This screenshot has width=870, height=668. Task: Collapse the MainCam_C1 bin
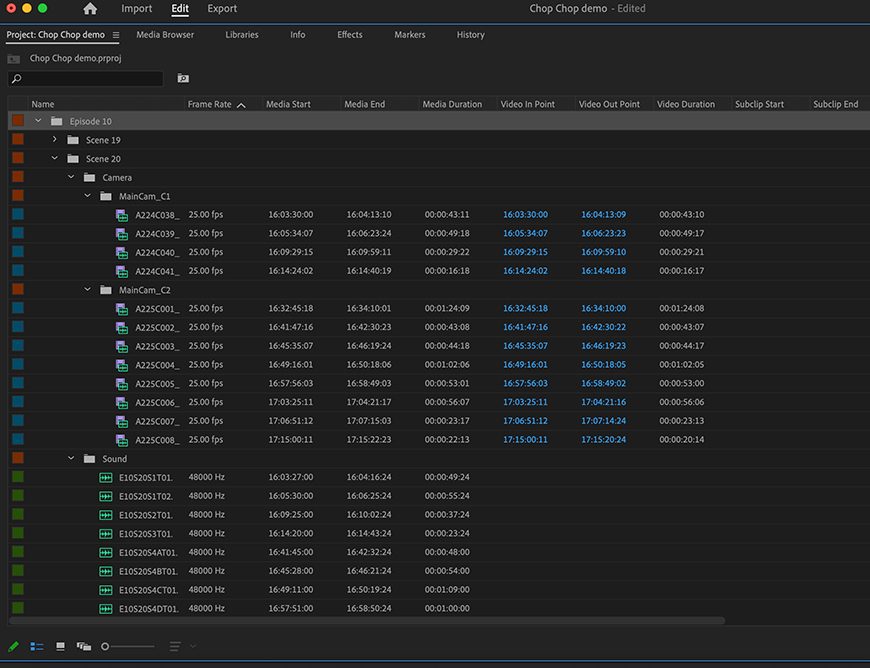[87, 196]
